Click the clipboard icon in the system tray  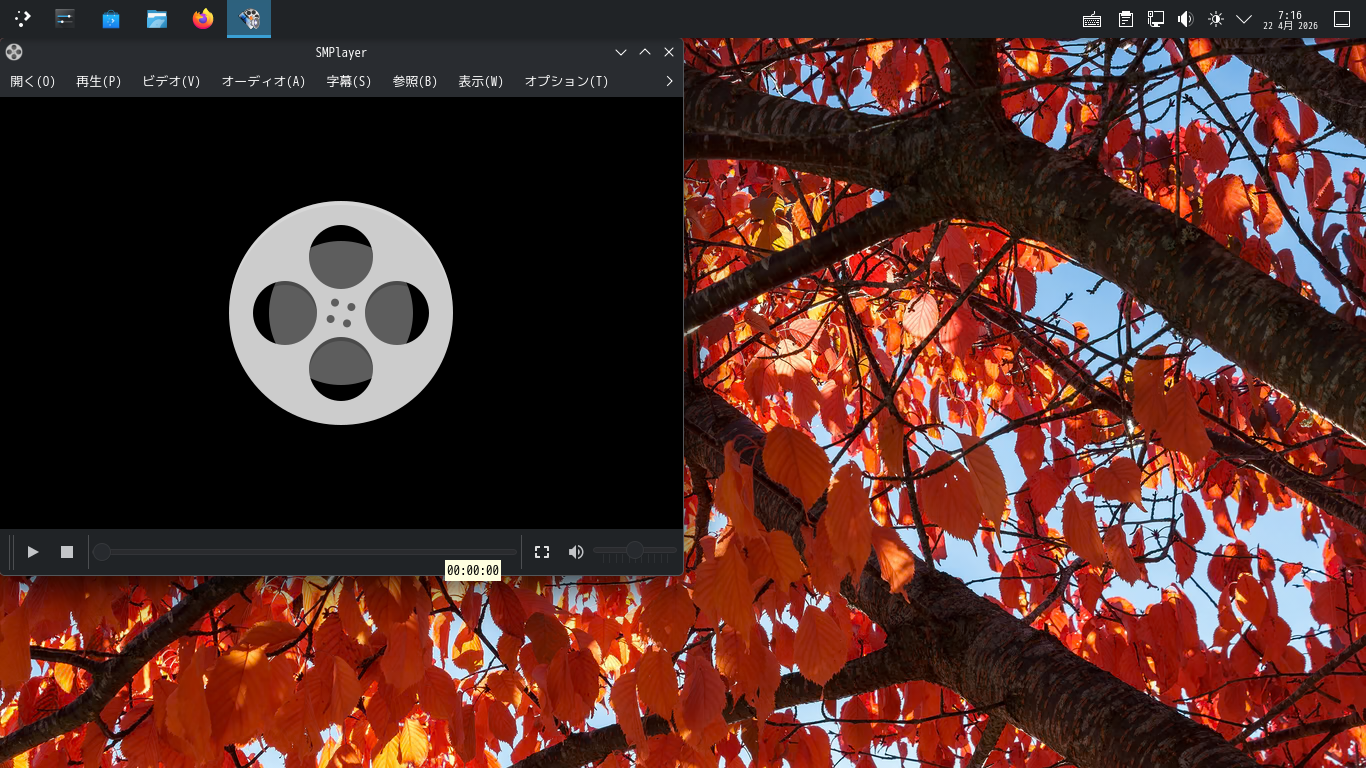pos(1125,18)
